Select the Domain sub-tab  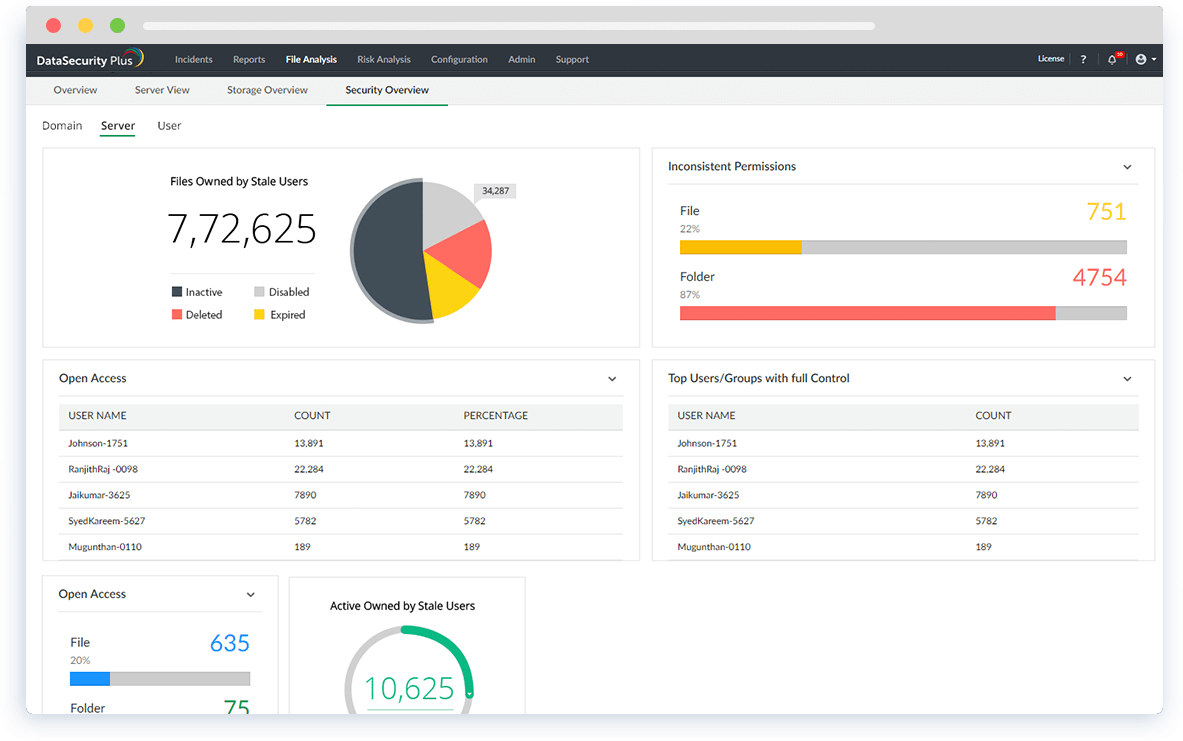[x=62, y=126]
